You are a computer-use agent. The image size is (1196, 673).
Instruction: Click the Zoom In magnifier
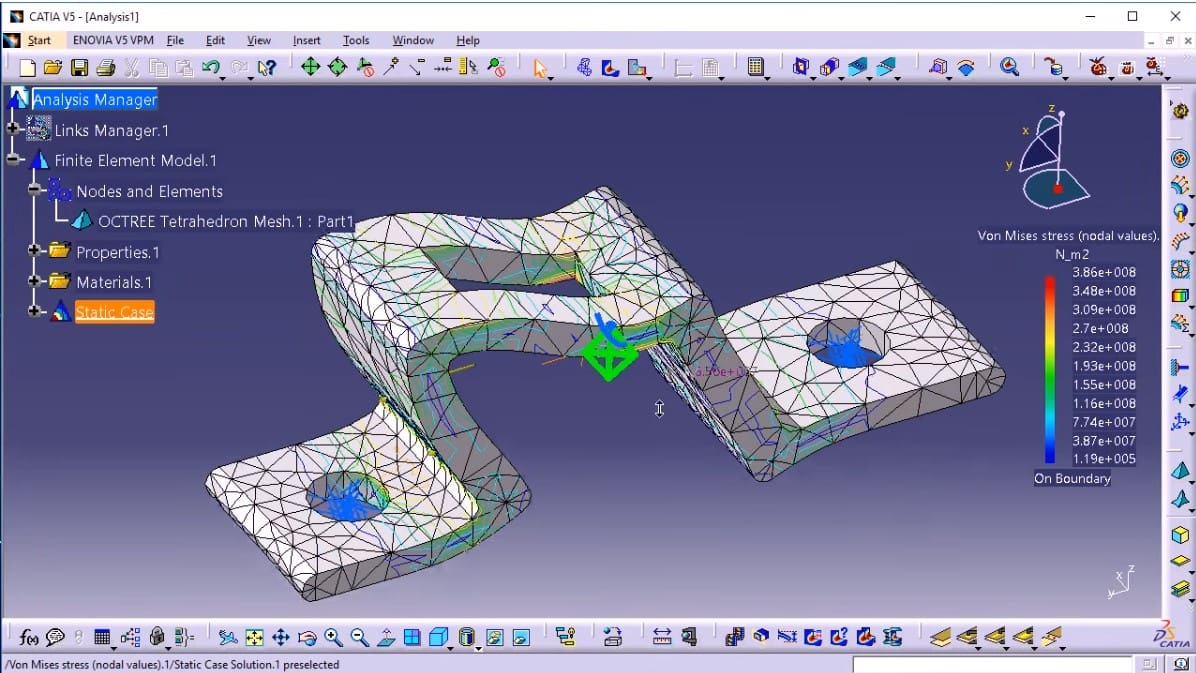click(333, 637)
